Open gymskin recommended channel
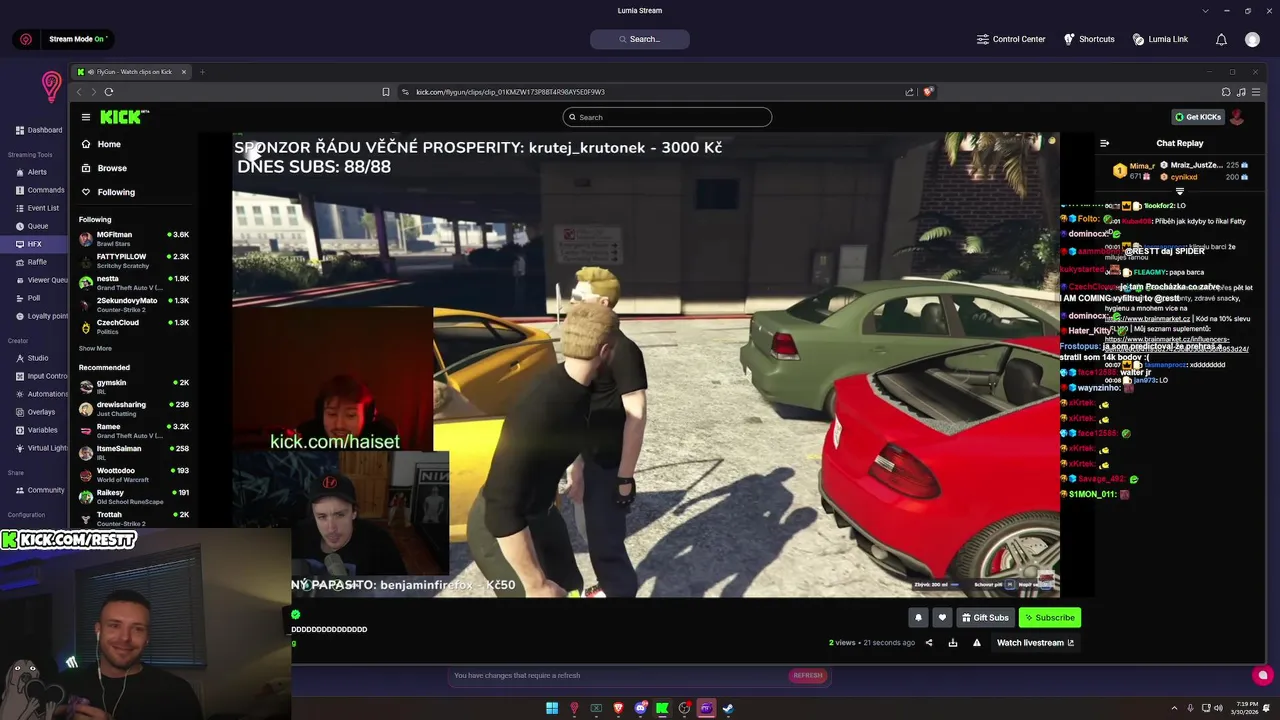This screenshot has height=720, width=1280. 134,387
